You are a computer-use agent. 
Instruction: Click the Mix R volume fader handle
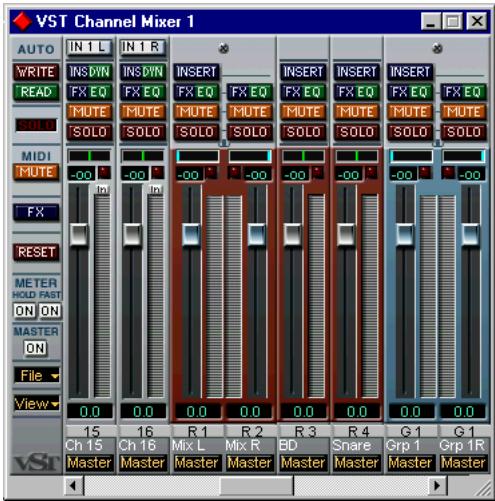pyautogui.click(x=257, y=235)
